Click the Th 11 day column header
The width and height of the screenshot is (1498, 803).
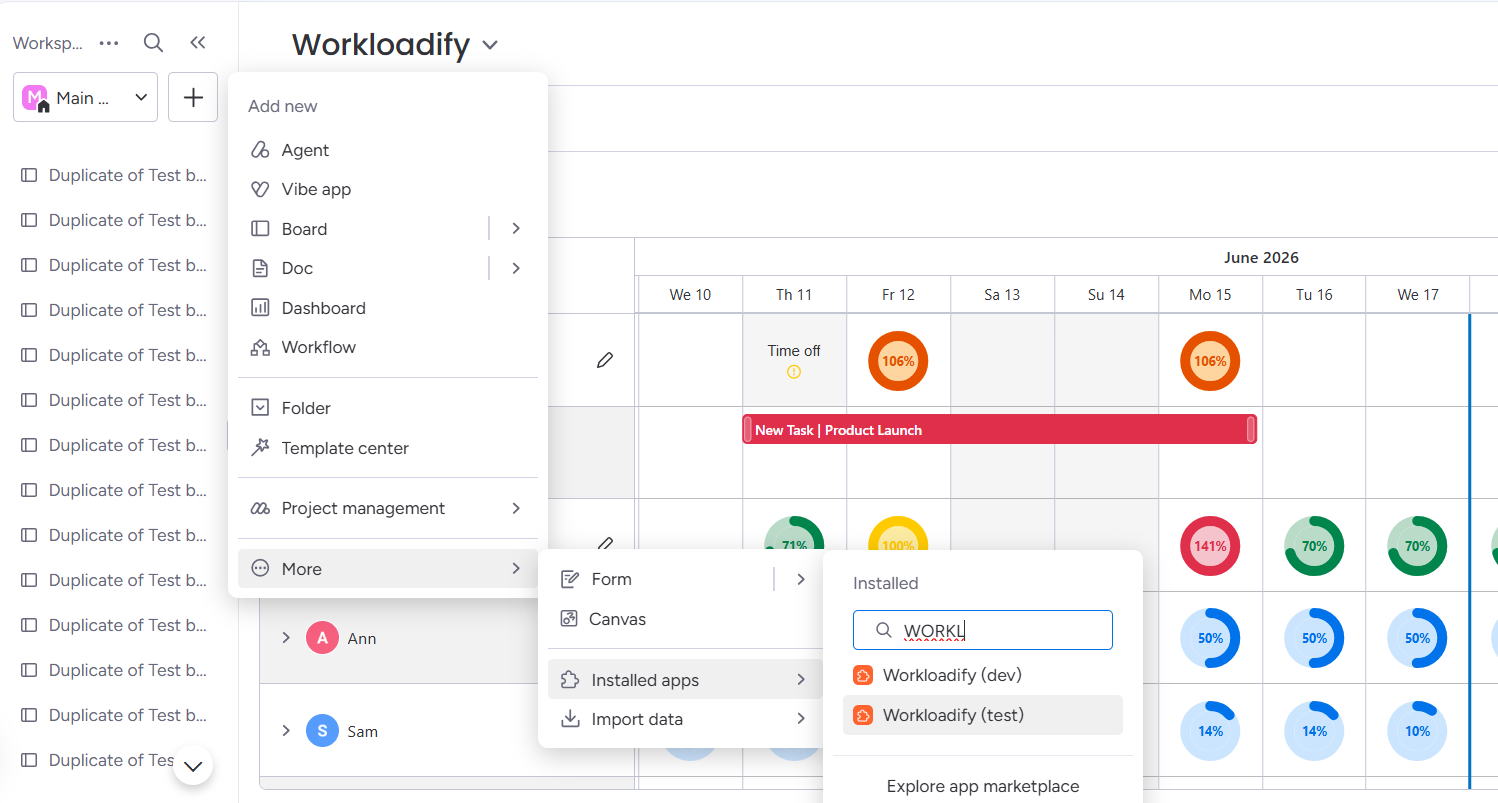click(x=794, y=294)
